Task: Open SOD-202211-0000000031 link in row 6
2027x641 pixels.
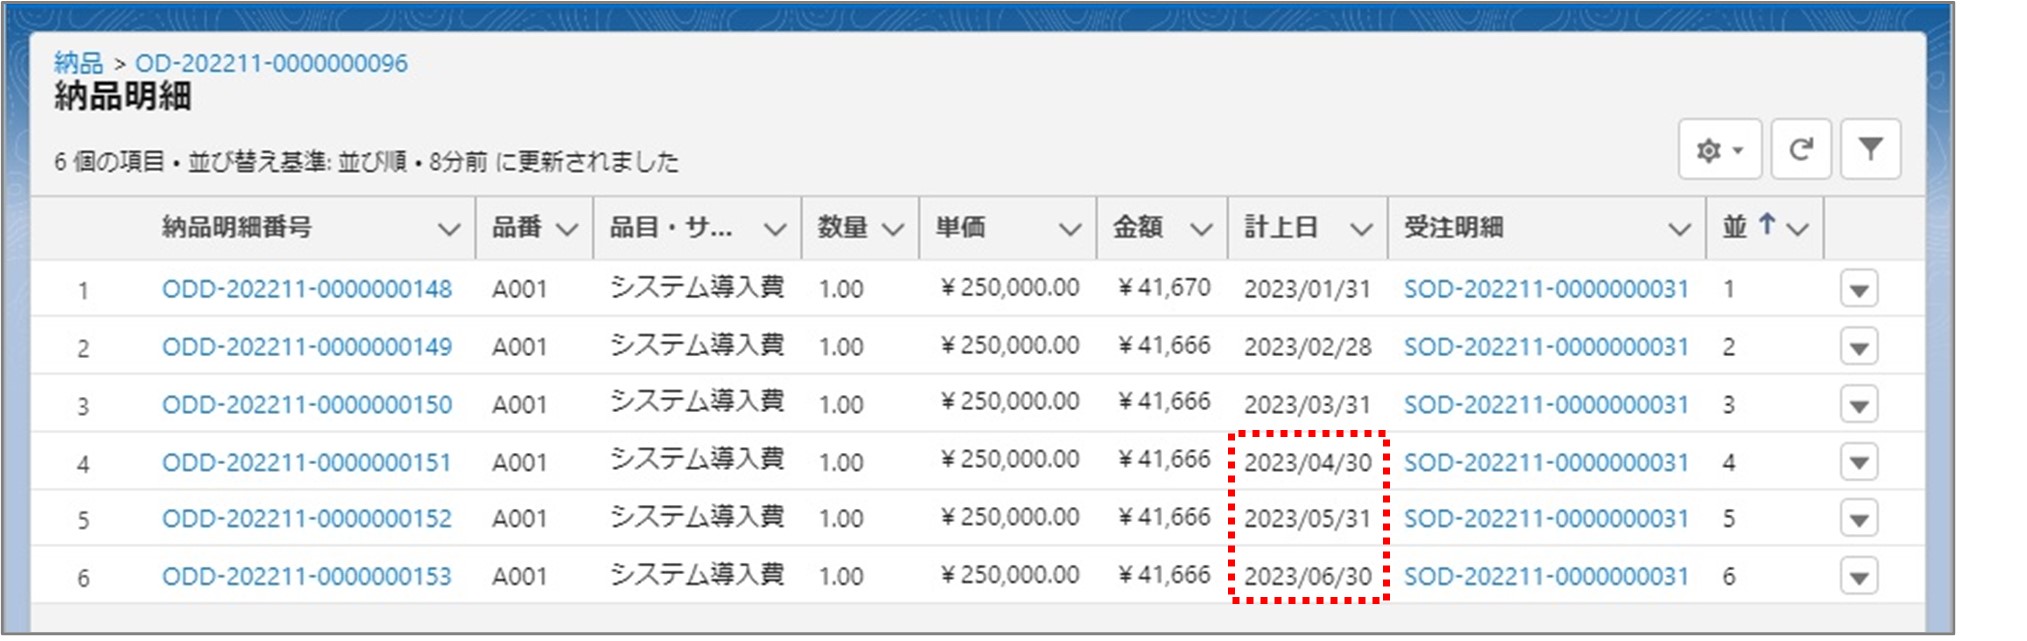Action: [1546, 577]
